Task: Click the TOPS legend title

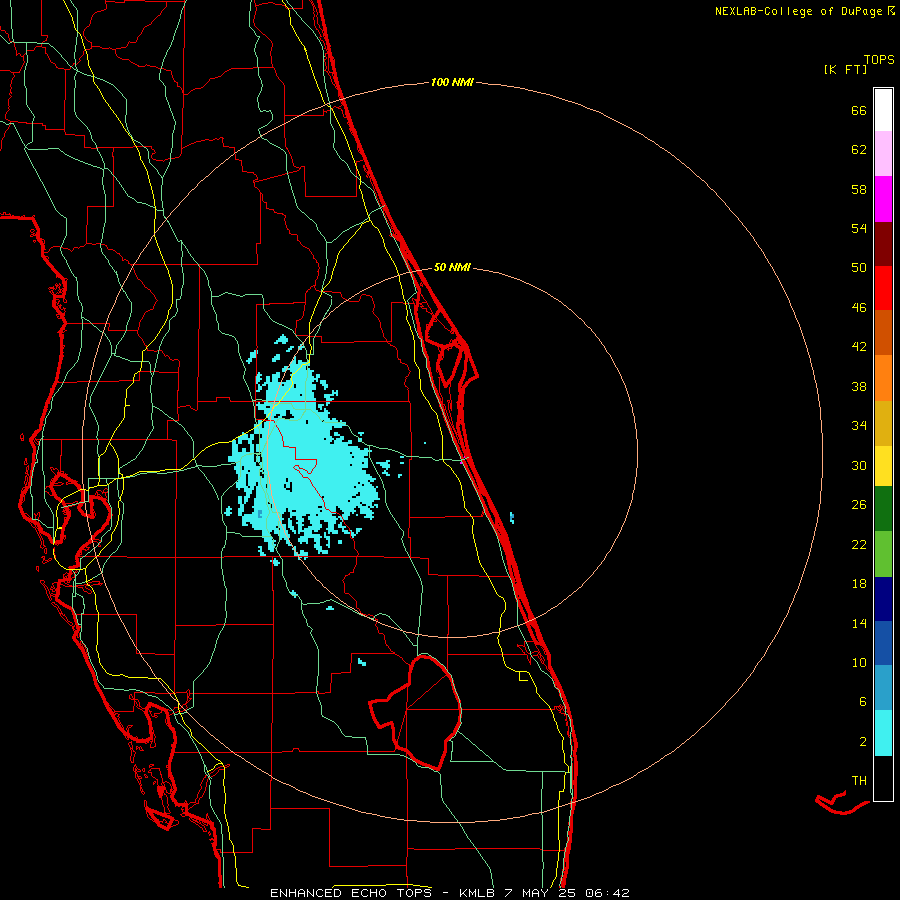Action: 879,60
